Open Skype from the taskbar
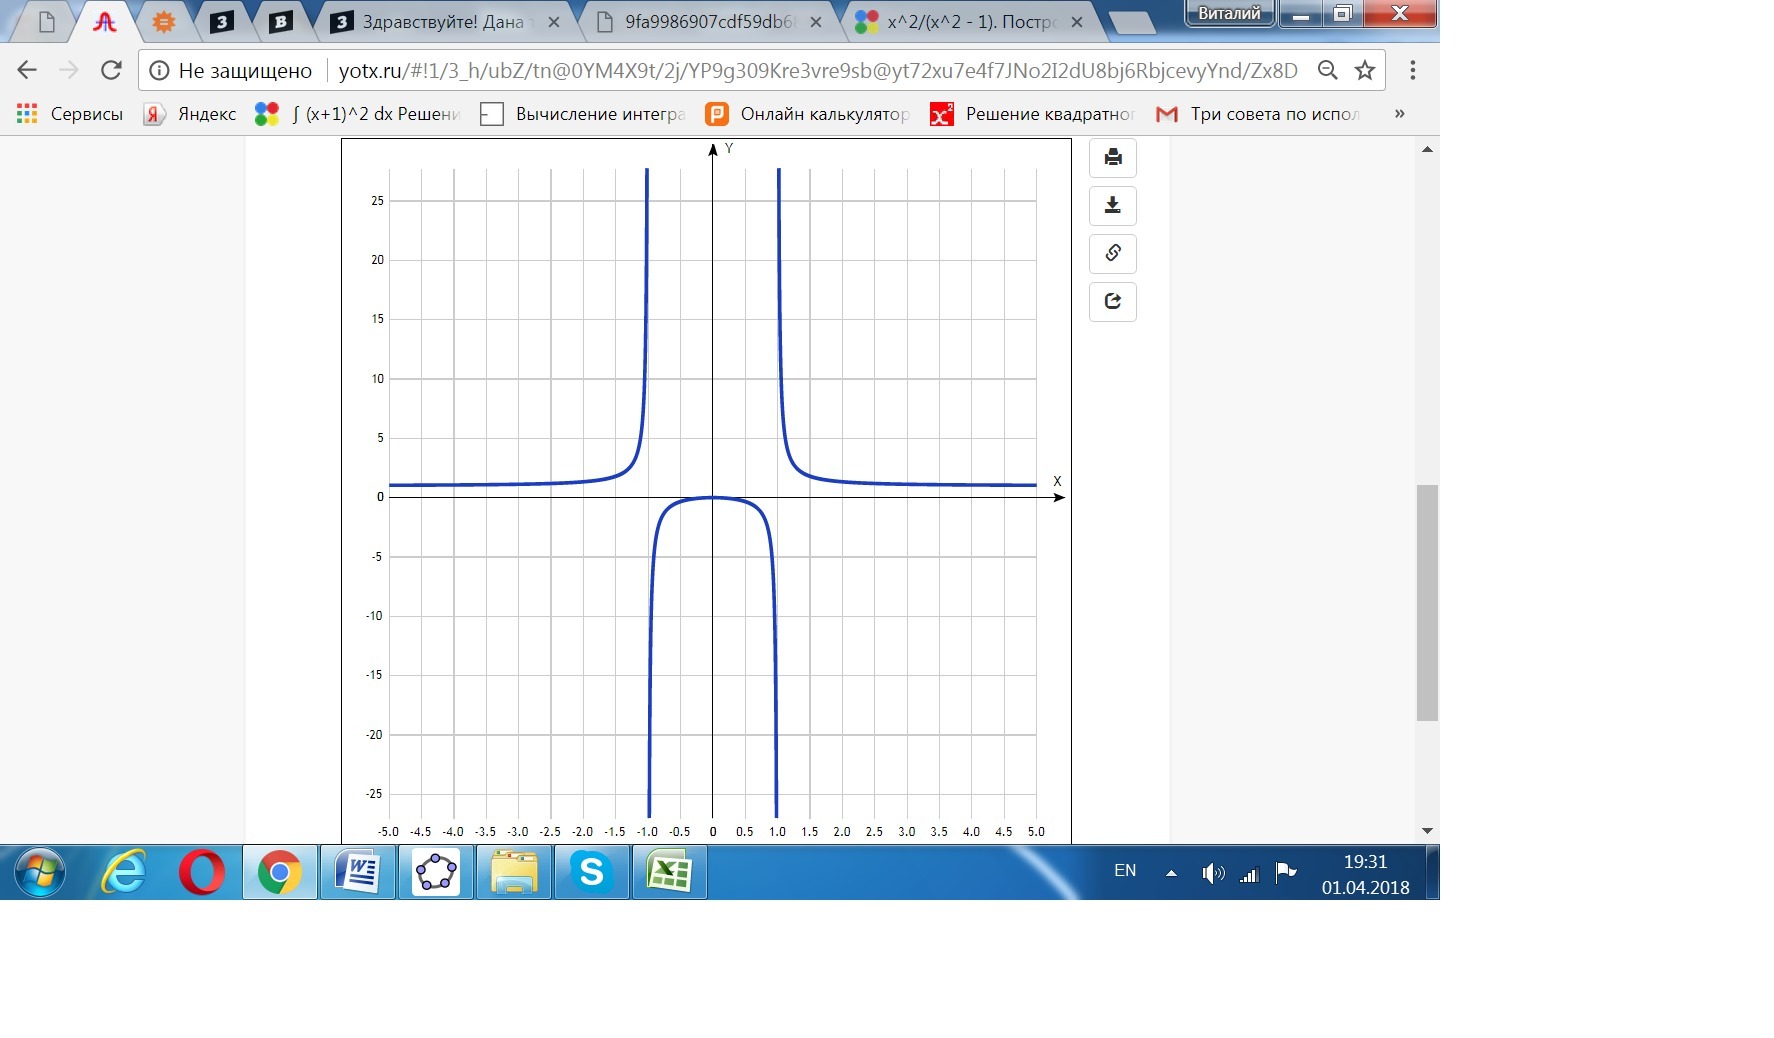 592,873
